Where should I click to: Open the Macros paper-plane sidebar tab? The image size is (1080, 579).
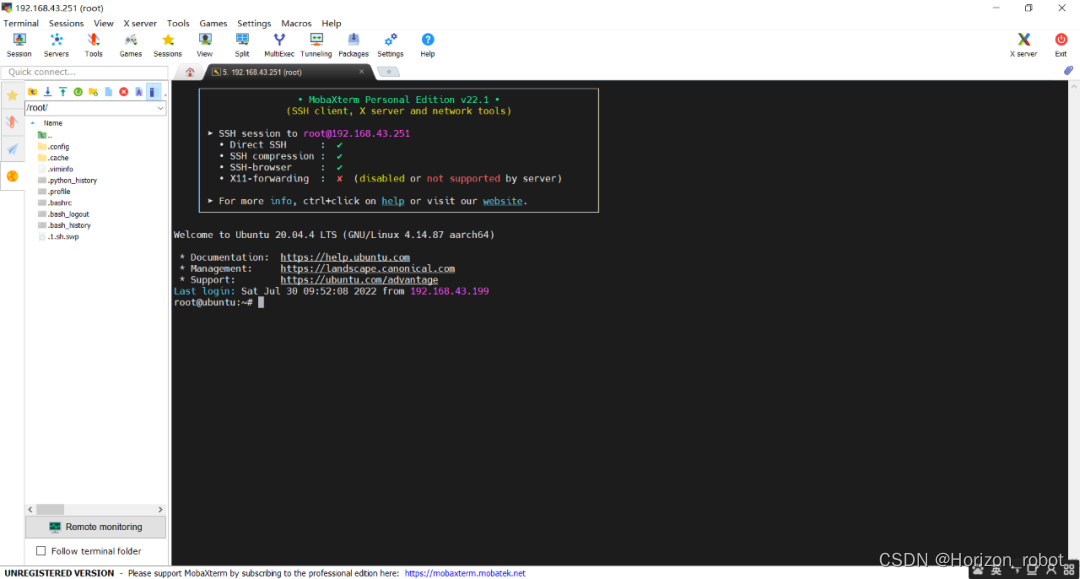[12, 149]
